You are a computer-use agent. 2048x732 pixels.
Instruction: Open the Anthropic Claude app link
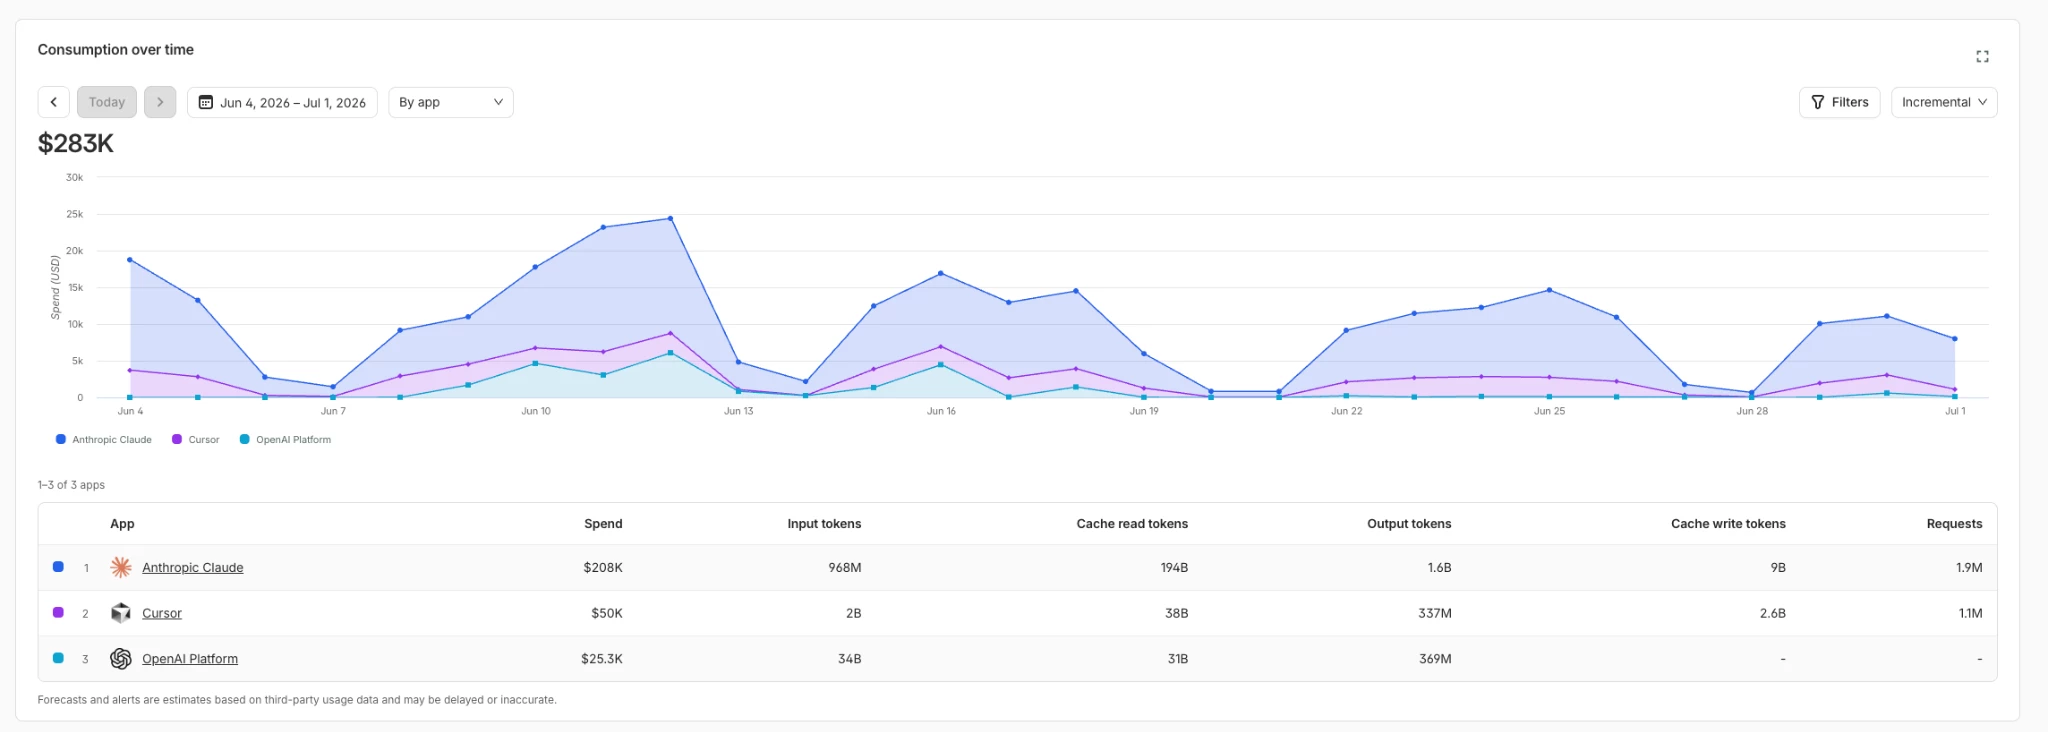pos(193,567)
